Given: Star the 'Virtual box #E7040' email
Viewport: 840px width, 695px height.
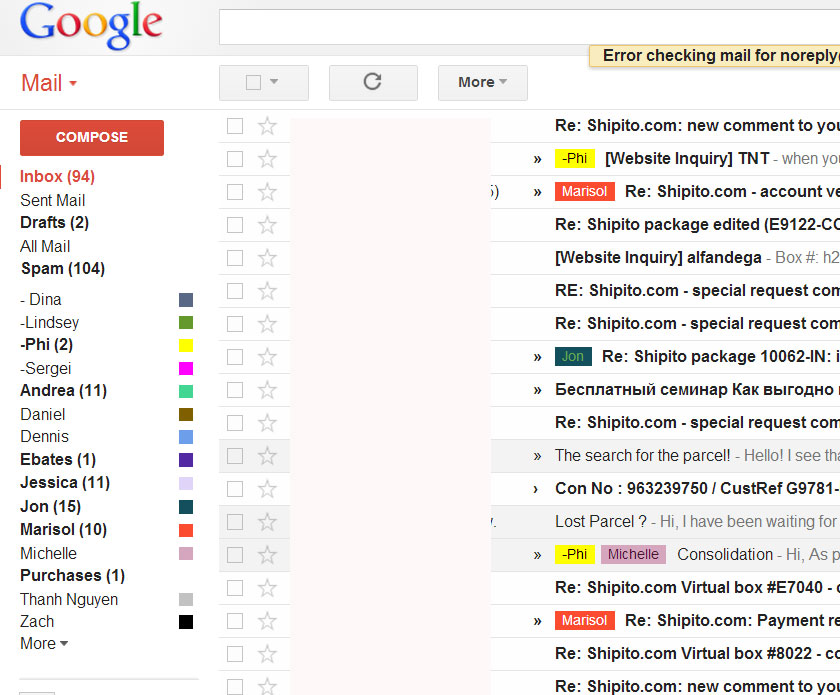Looking at the screenshot, I should (x=267, y=588).
